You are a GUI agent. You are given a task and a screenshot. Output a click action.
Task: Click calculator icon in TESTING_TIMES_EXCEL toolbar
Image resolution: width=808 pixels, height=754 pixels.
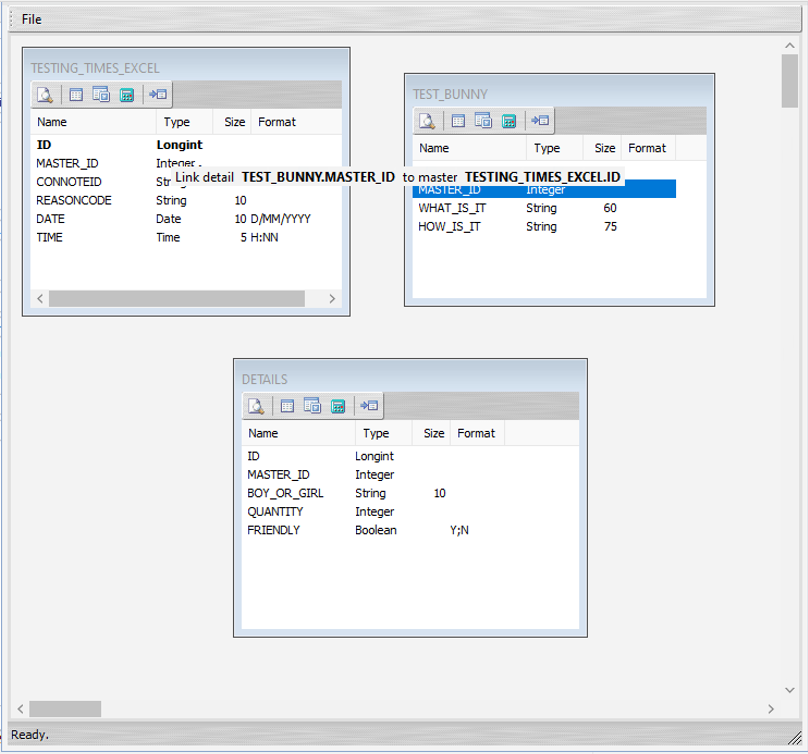[127, 95]
